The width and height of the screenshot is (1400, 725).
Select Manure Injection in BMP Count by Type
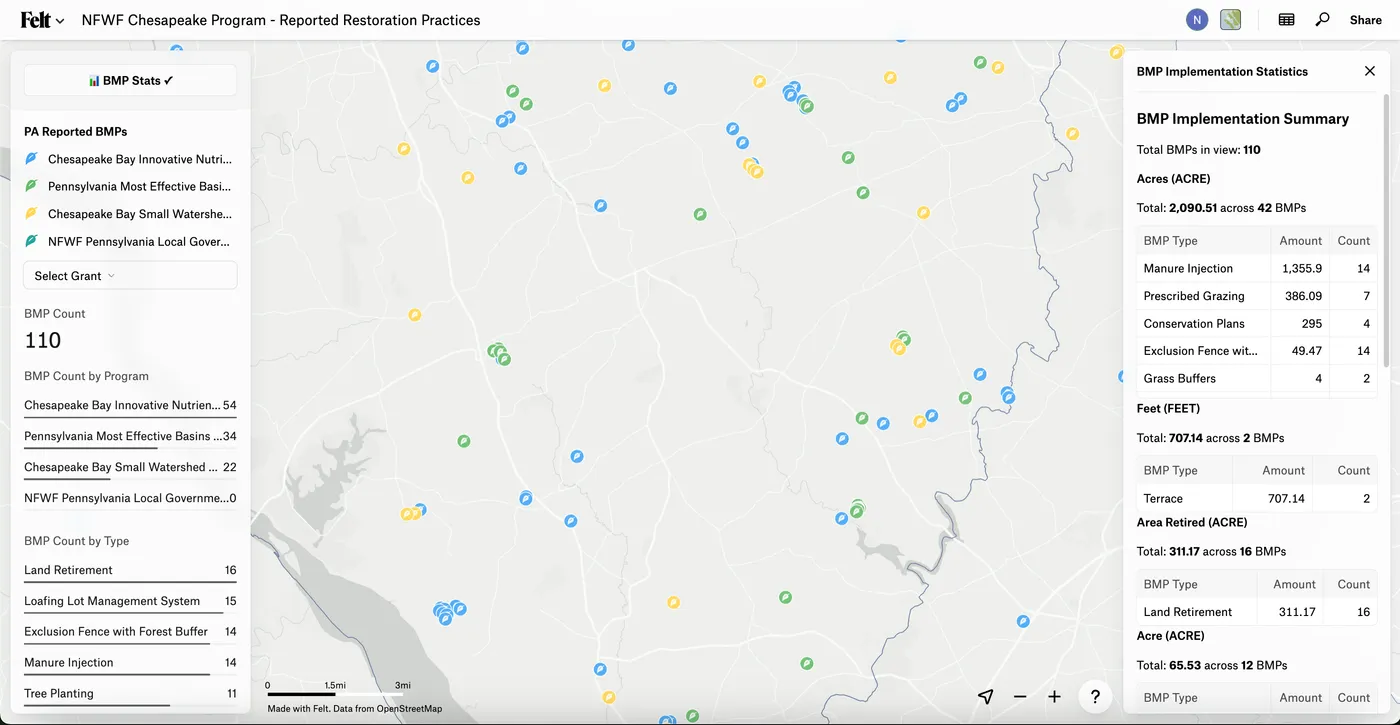point(130,663)
